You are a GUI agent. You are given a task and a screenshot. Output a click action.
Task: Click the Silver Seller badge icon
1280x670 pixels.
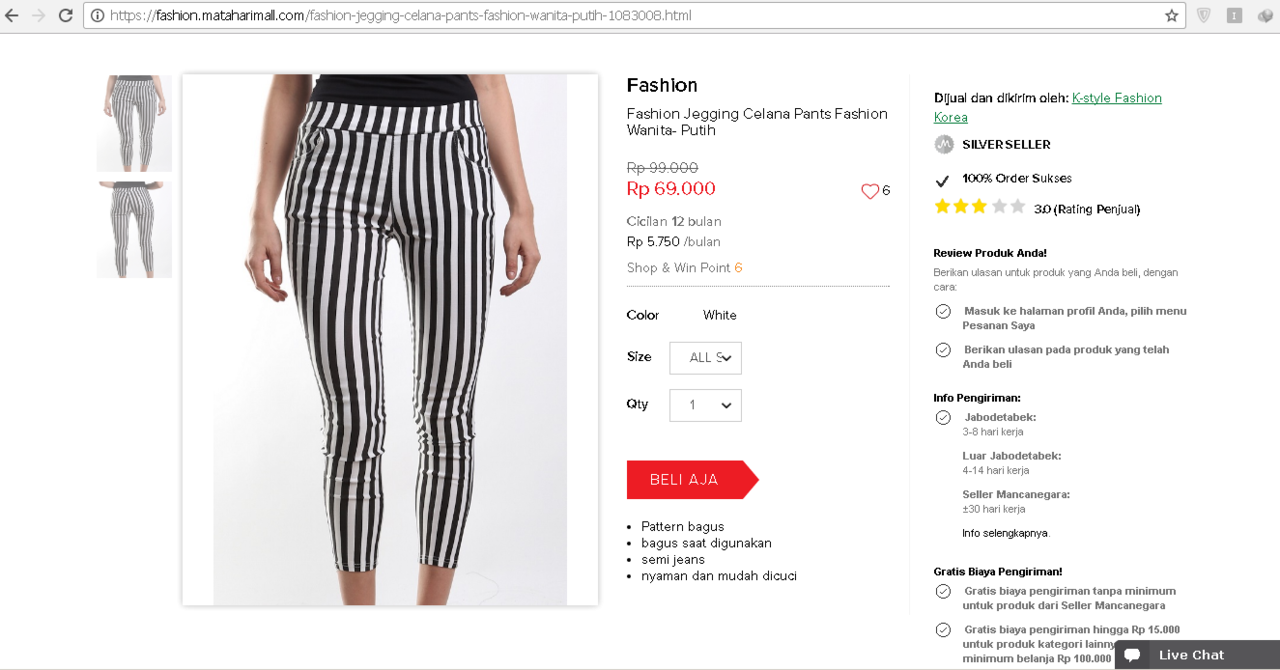944,145
